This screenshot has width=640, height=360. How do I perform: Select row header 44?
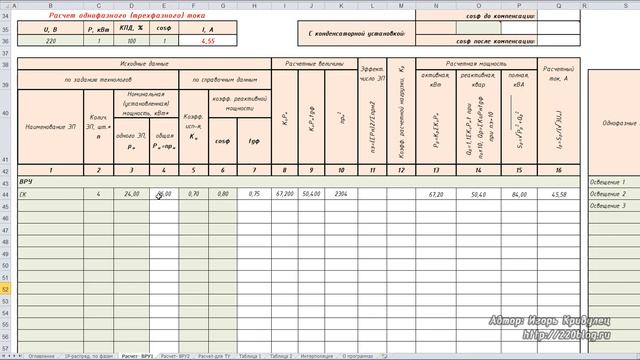click(x=5, y=194)
